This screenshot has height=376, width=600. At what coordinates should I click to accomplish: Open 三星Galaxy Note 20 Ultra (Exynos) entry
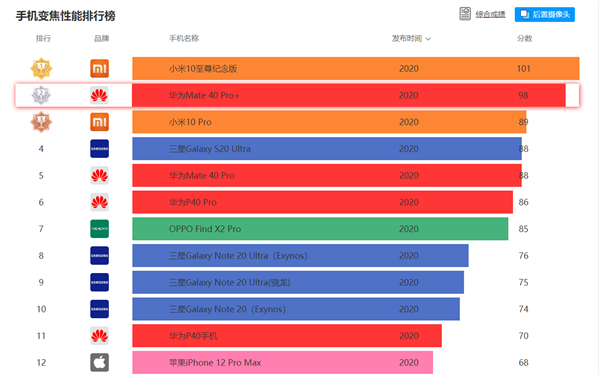click(238, 256)
